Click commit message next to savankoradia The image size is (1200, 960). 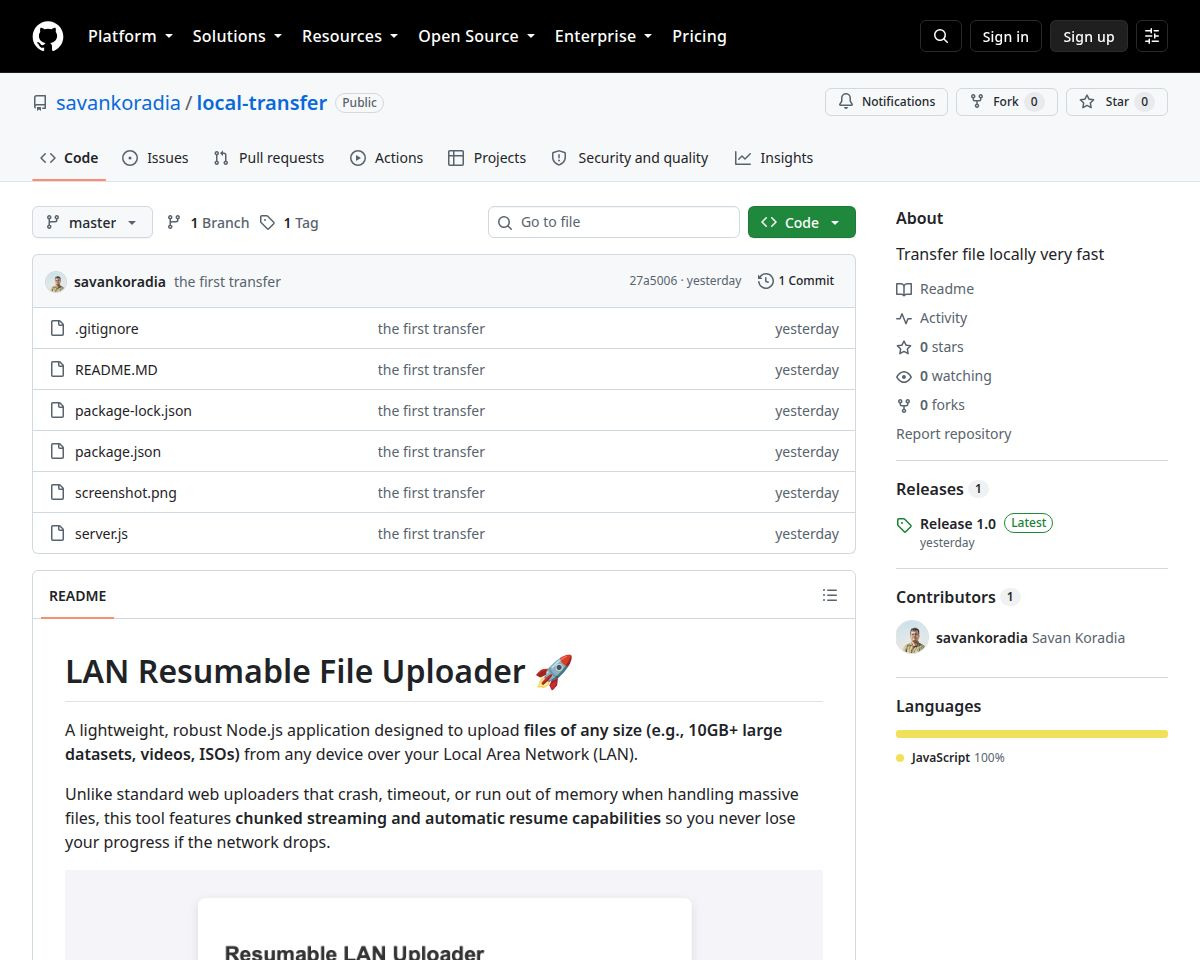pyautogui.click(x=227, y=282)
